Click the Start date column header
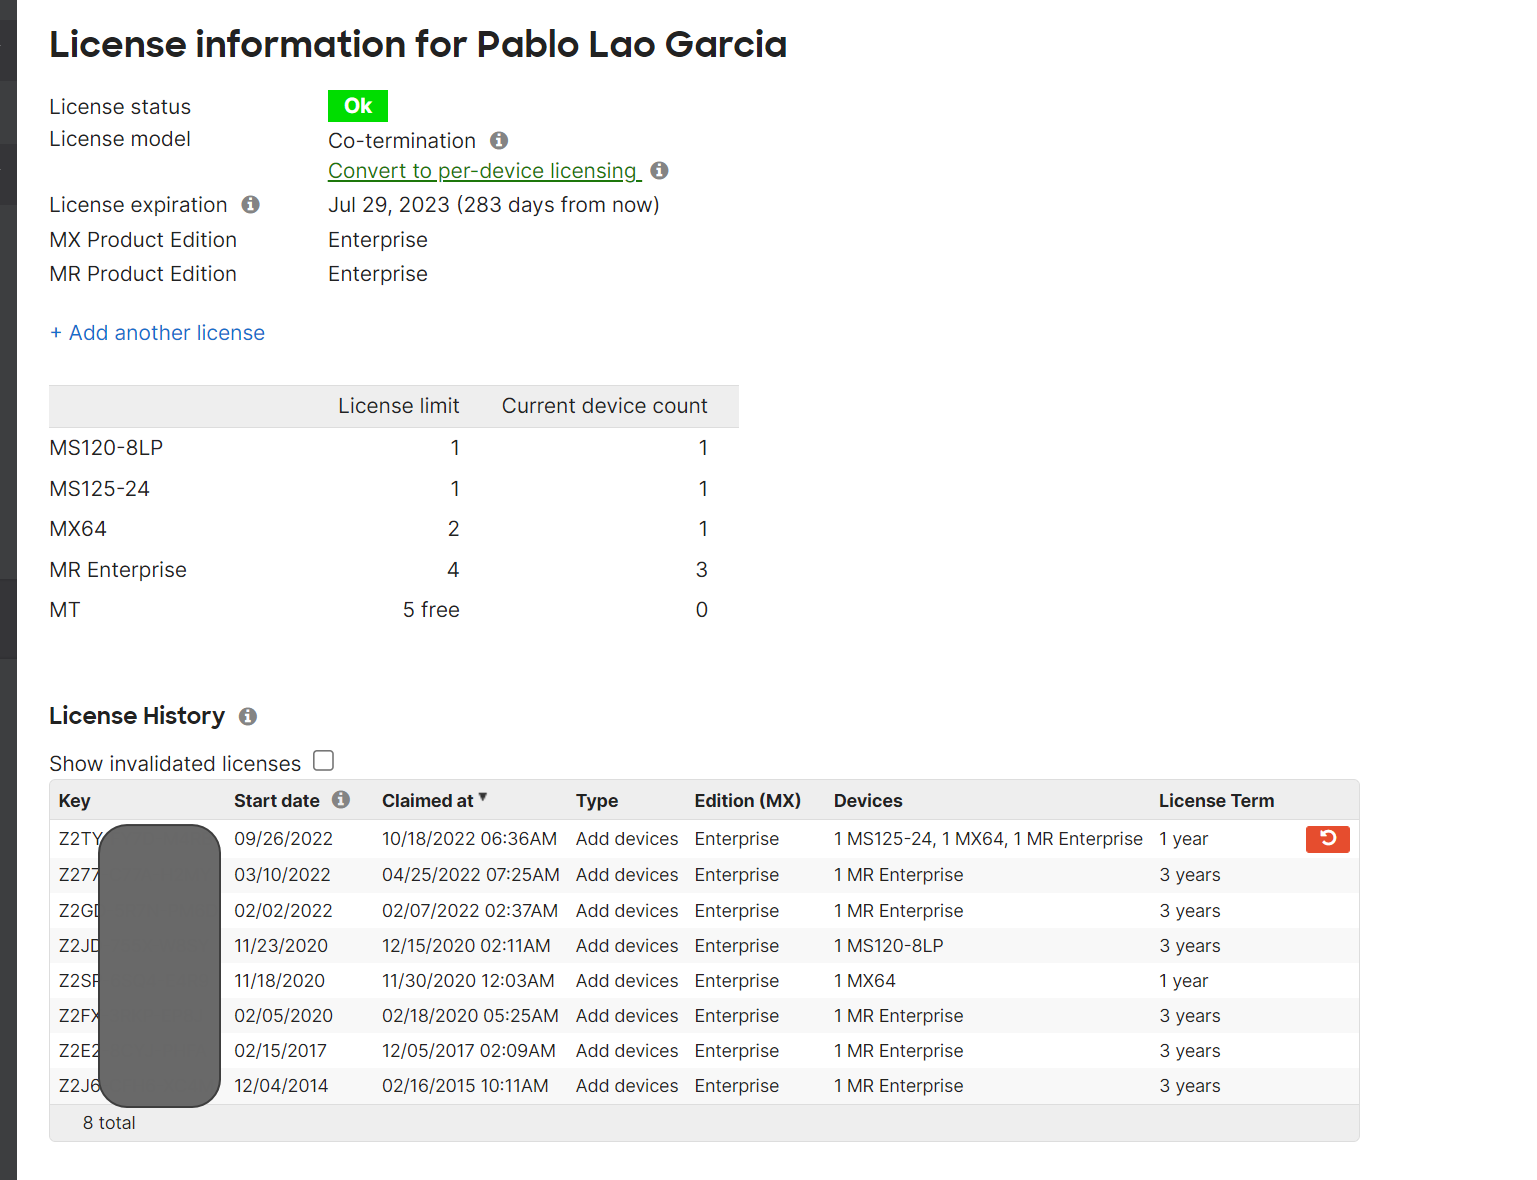Image resolution: width=1537 pixels, height=1180 pixels. tap(277, 801)
